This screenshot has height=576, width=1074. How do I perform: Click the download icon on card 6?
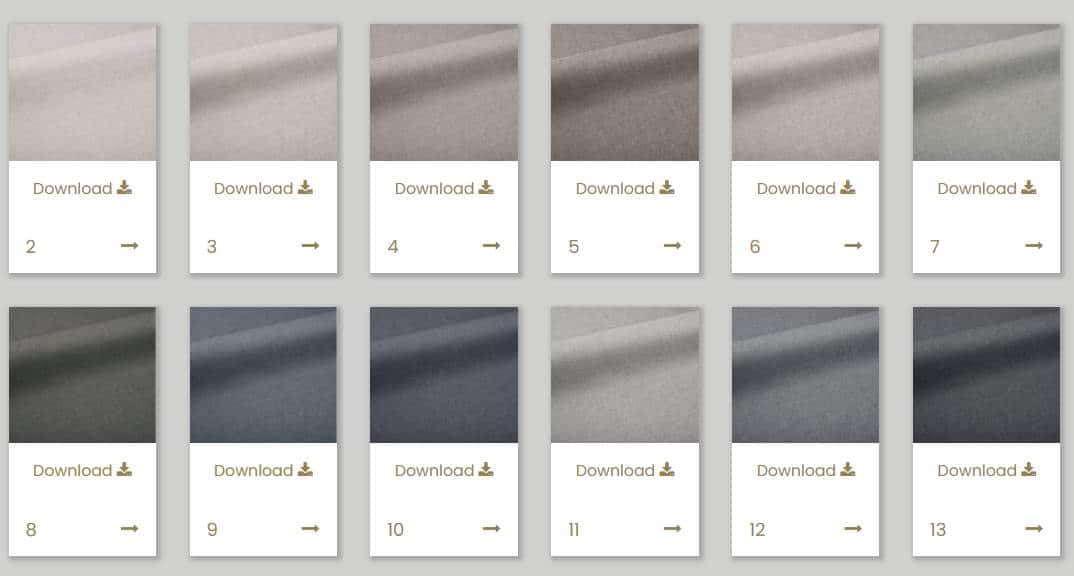(x=847, y=187)
